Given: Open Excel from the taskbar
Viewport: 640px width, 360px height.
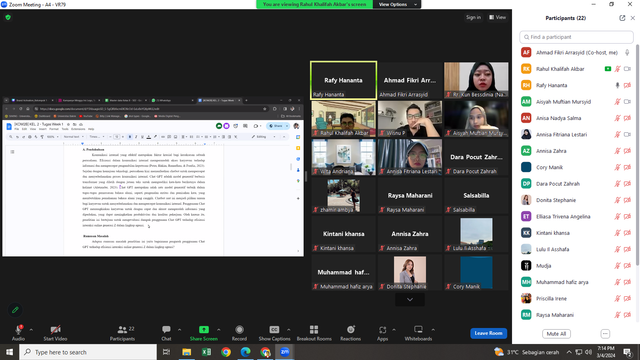Looking at the screenshot, I should [206, 352].
